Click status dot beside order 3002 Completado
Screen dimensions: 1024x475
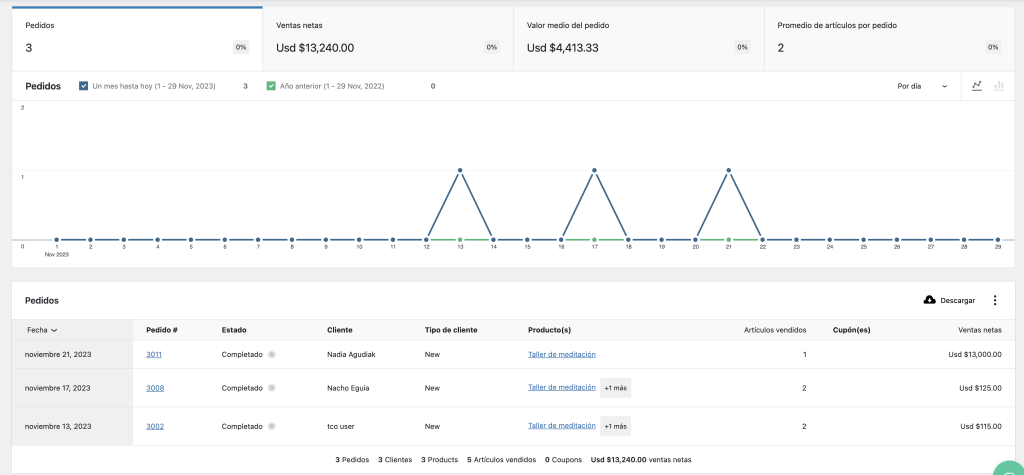point(272,426)
